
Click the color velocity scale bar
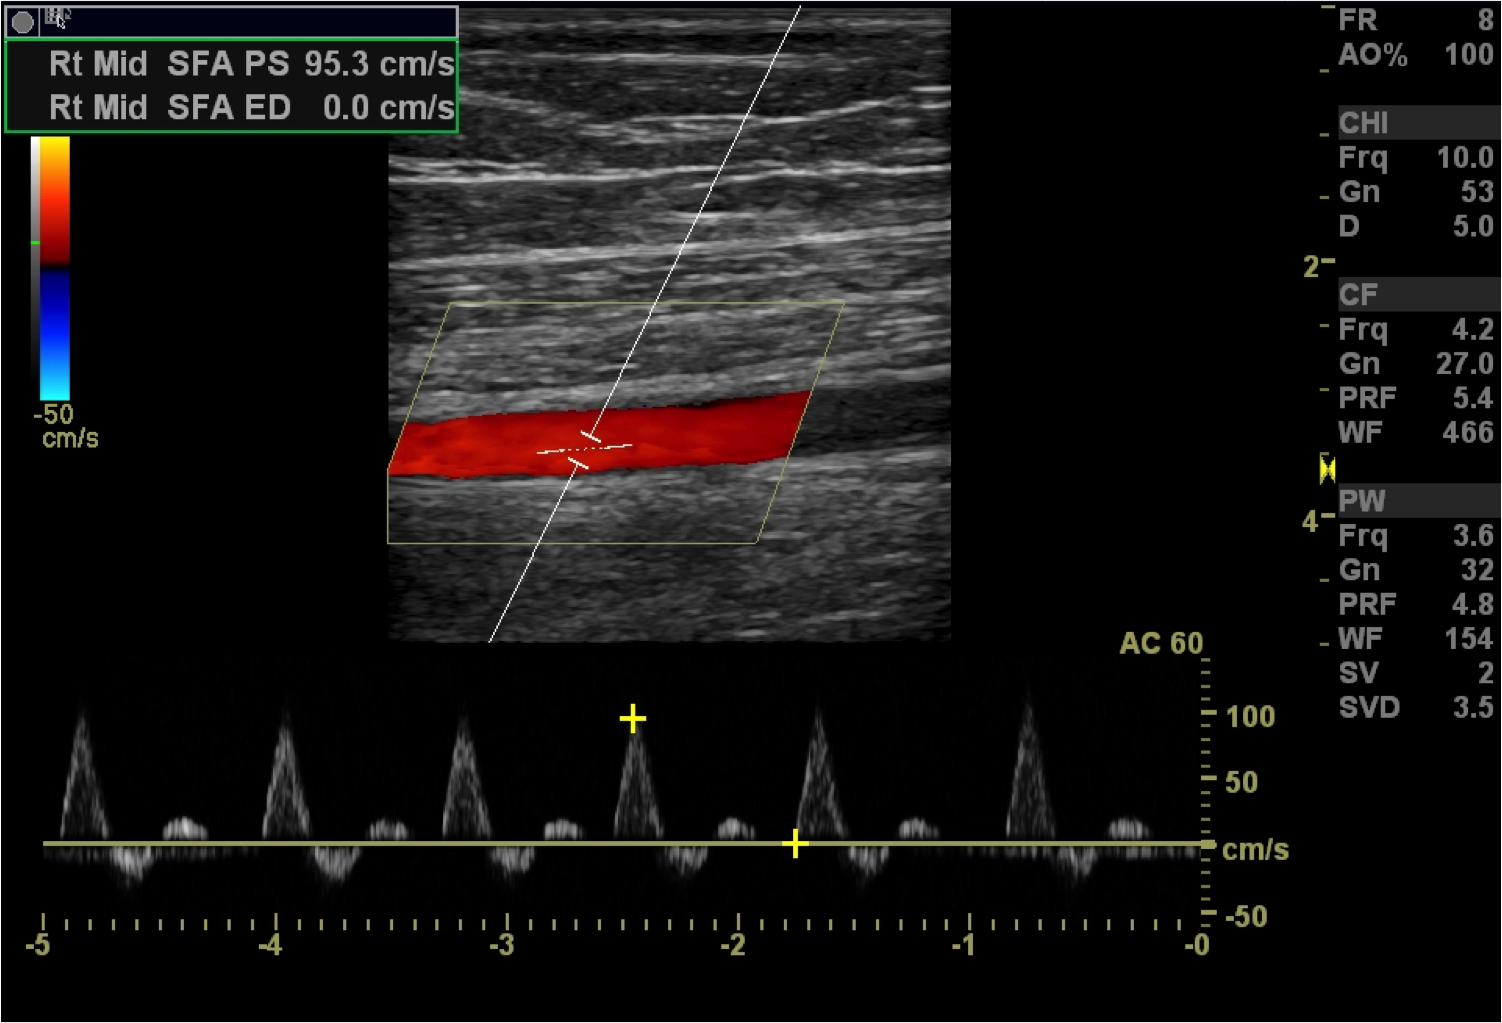click(x=54, y=268)
